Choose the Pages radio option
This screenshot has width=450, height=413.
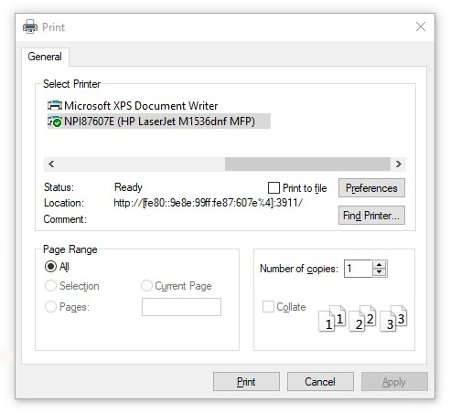coord(51,307)
